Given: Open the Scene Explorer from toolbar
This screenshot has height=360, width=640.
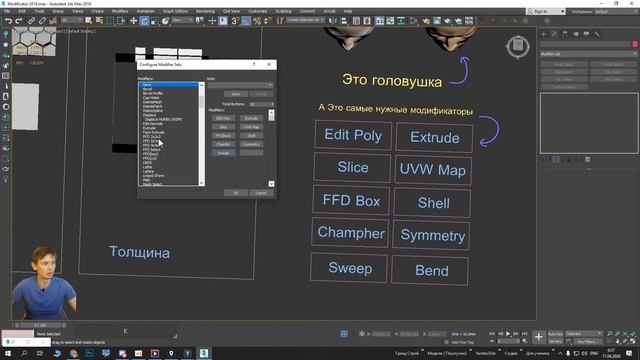Looking at the screenshot, I should (x=356, y=21).
